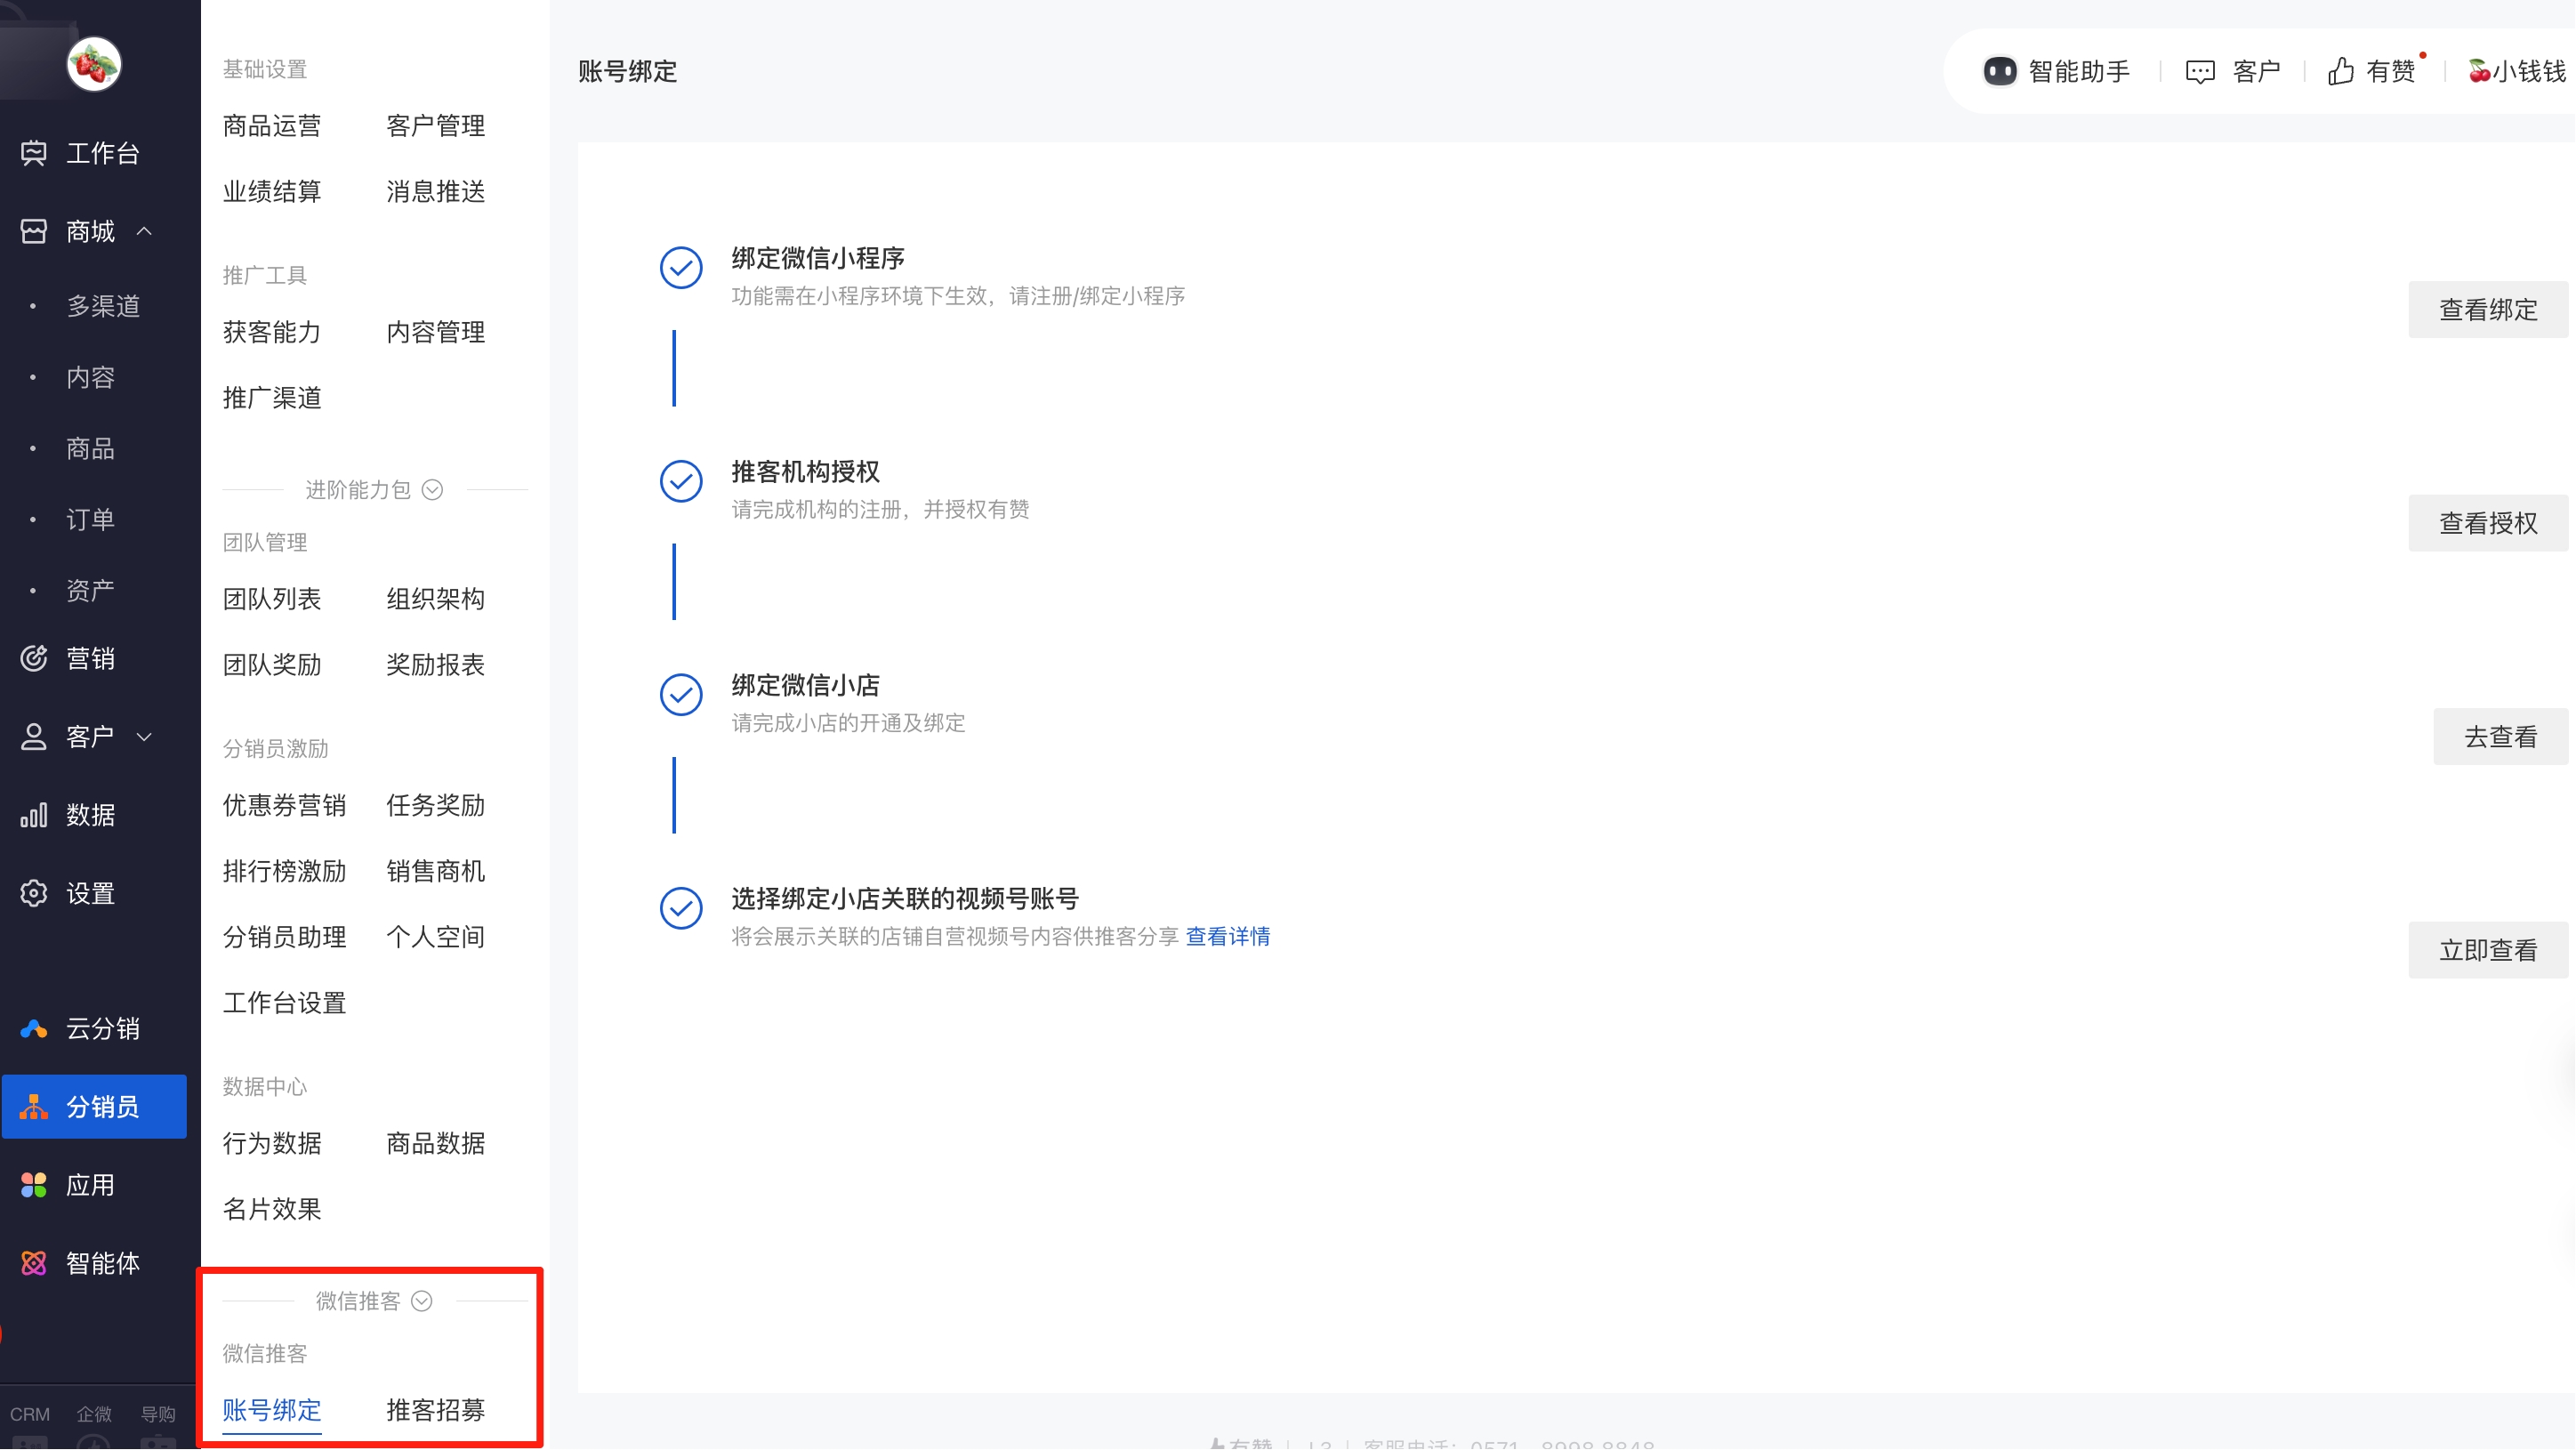Click checkmark circle beside 绑定微信小程序

(x=681, y=268)
